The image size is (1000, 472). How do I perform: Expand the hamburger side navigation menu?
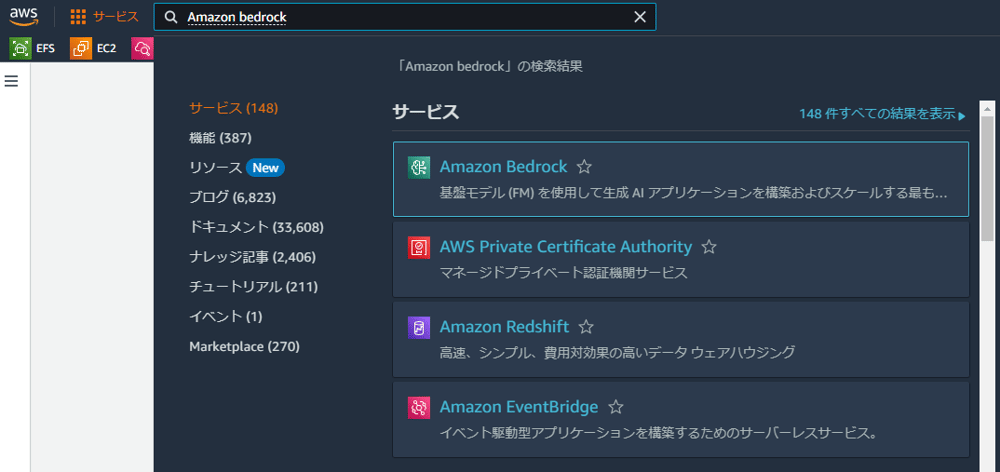click(x=11, y=81)
